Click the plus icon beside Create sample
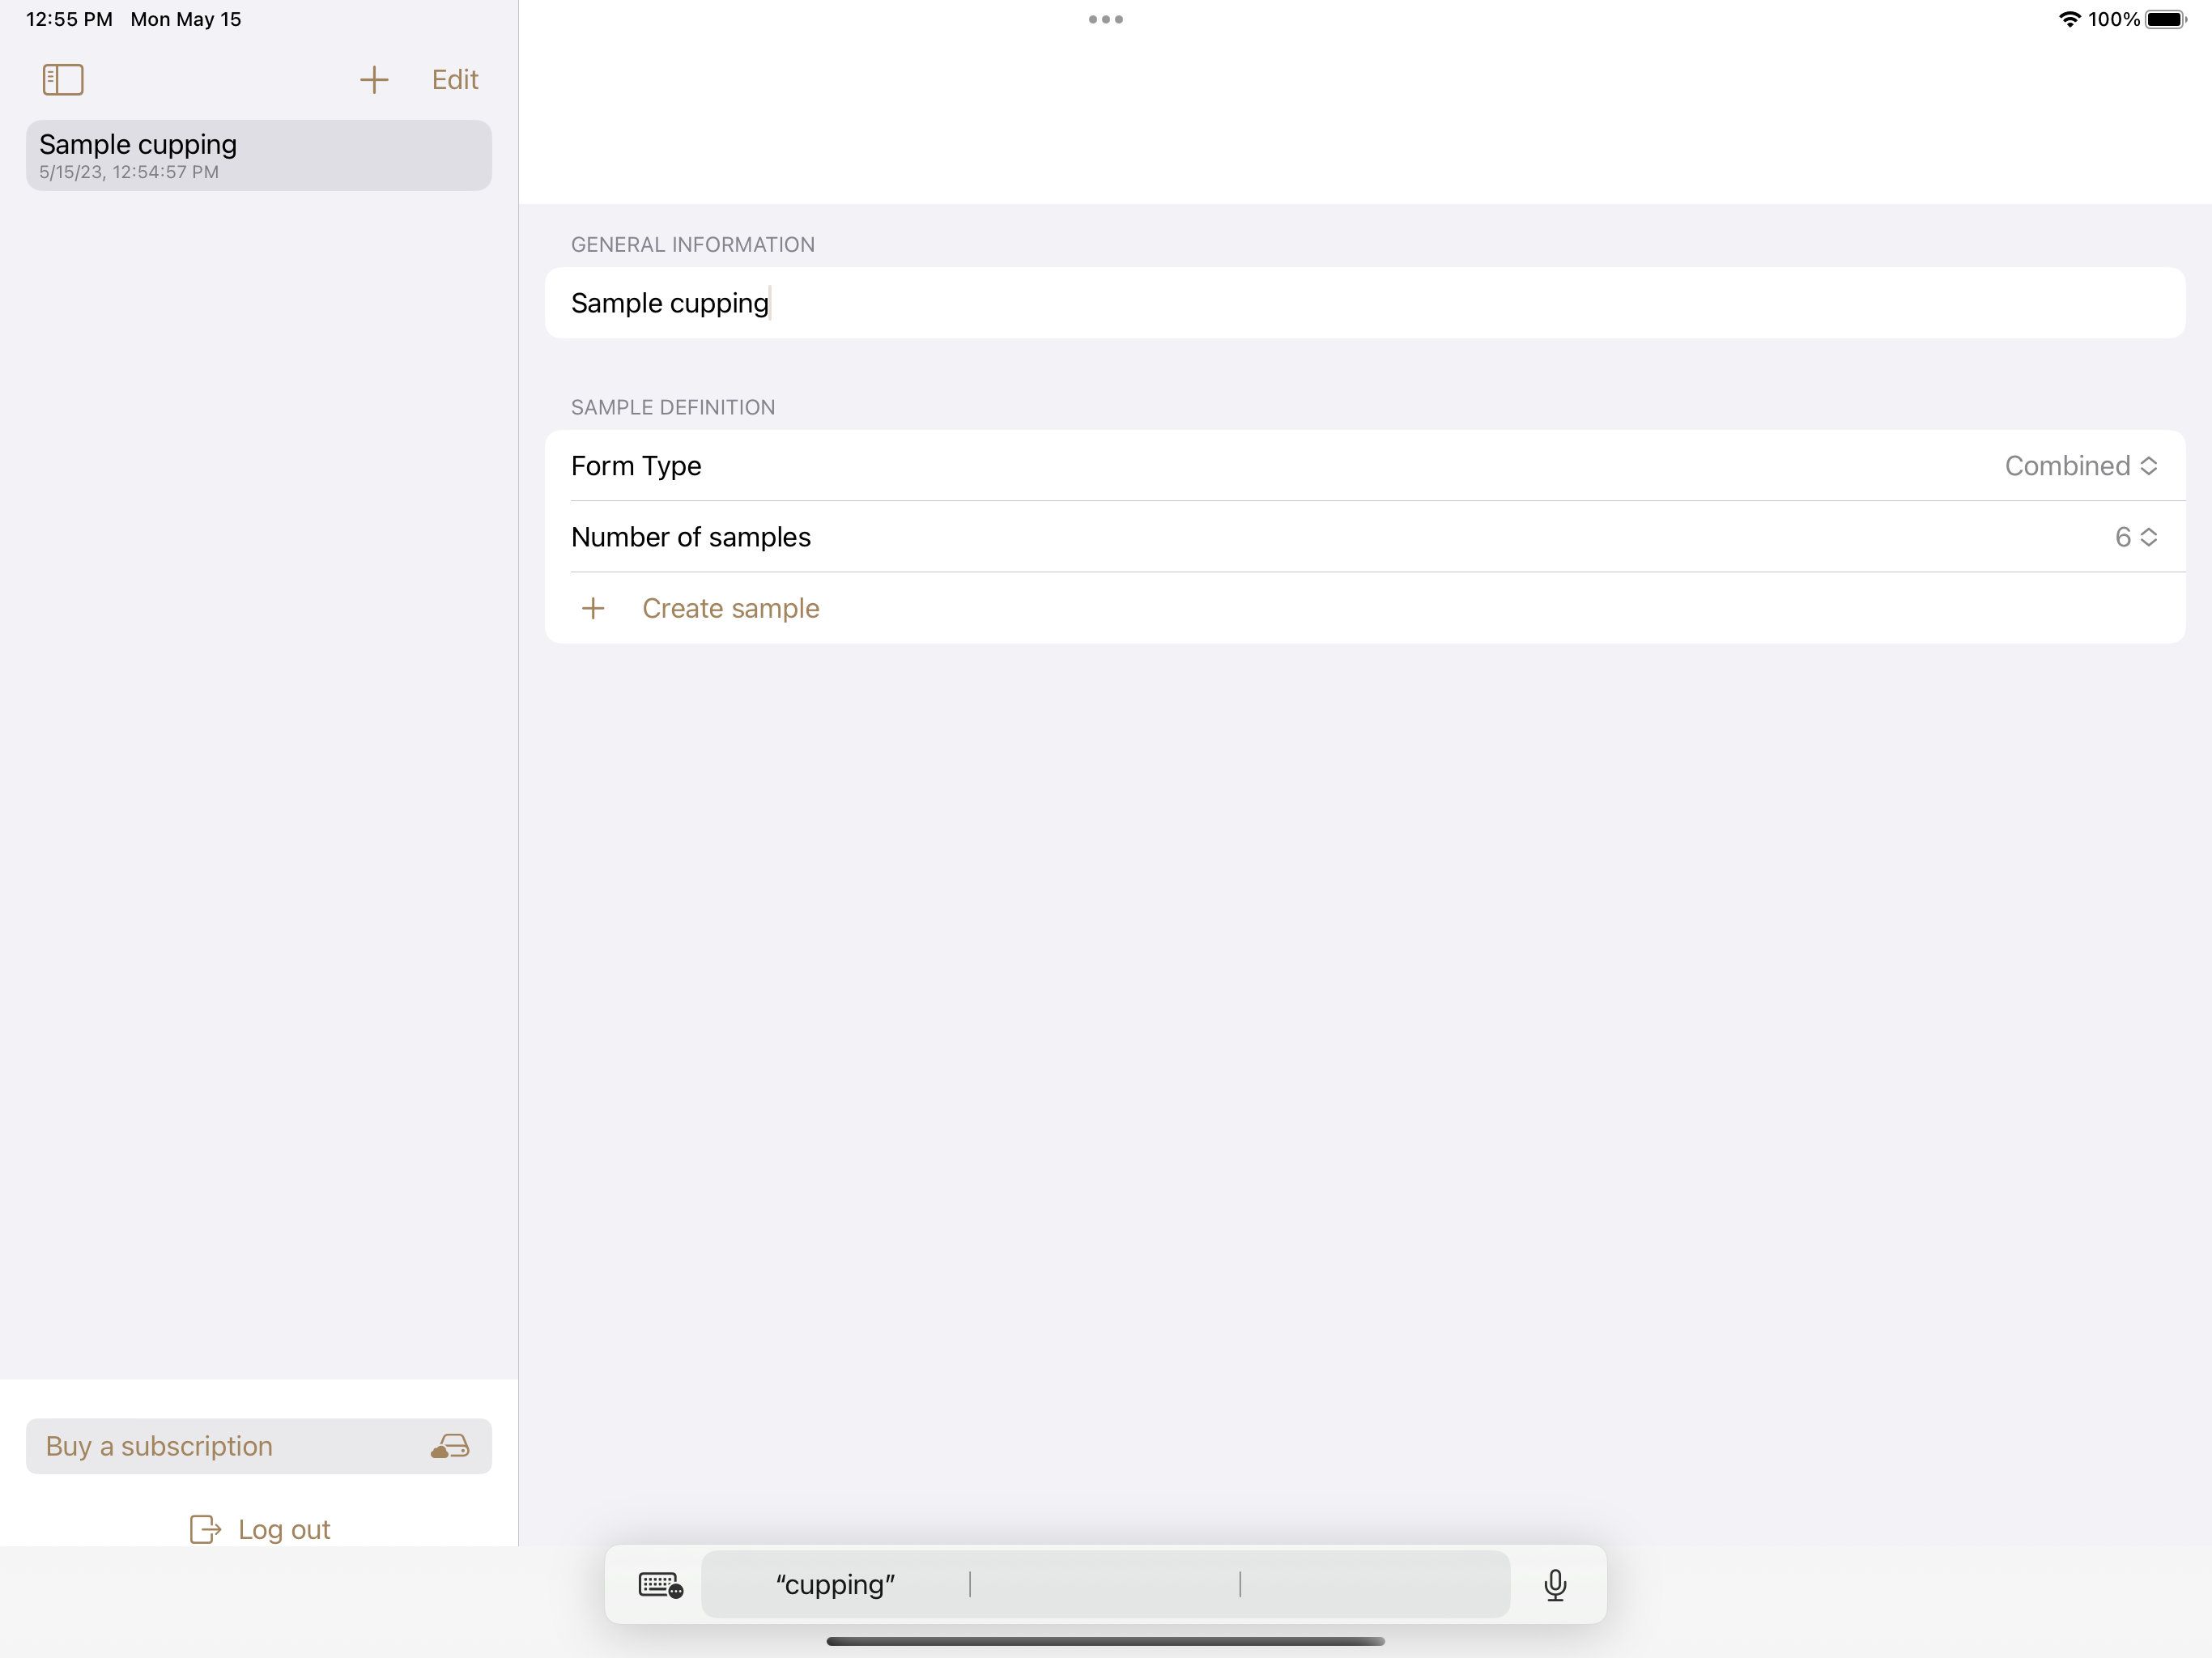This screenshot has height=1658, width=2212. (x=593, y=608)
